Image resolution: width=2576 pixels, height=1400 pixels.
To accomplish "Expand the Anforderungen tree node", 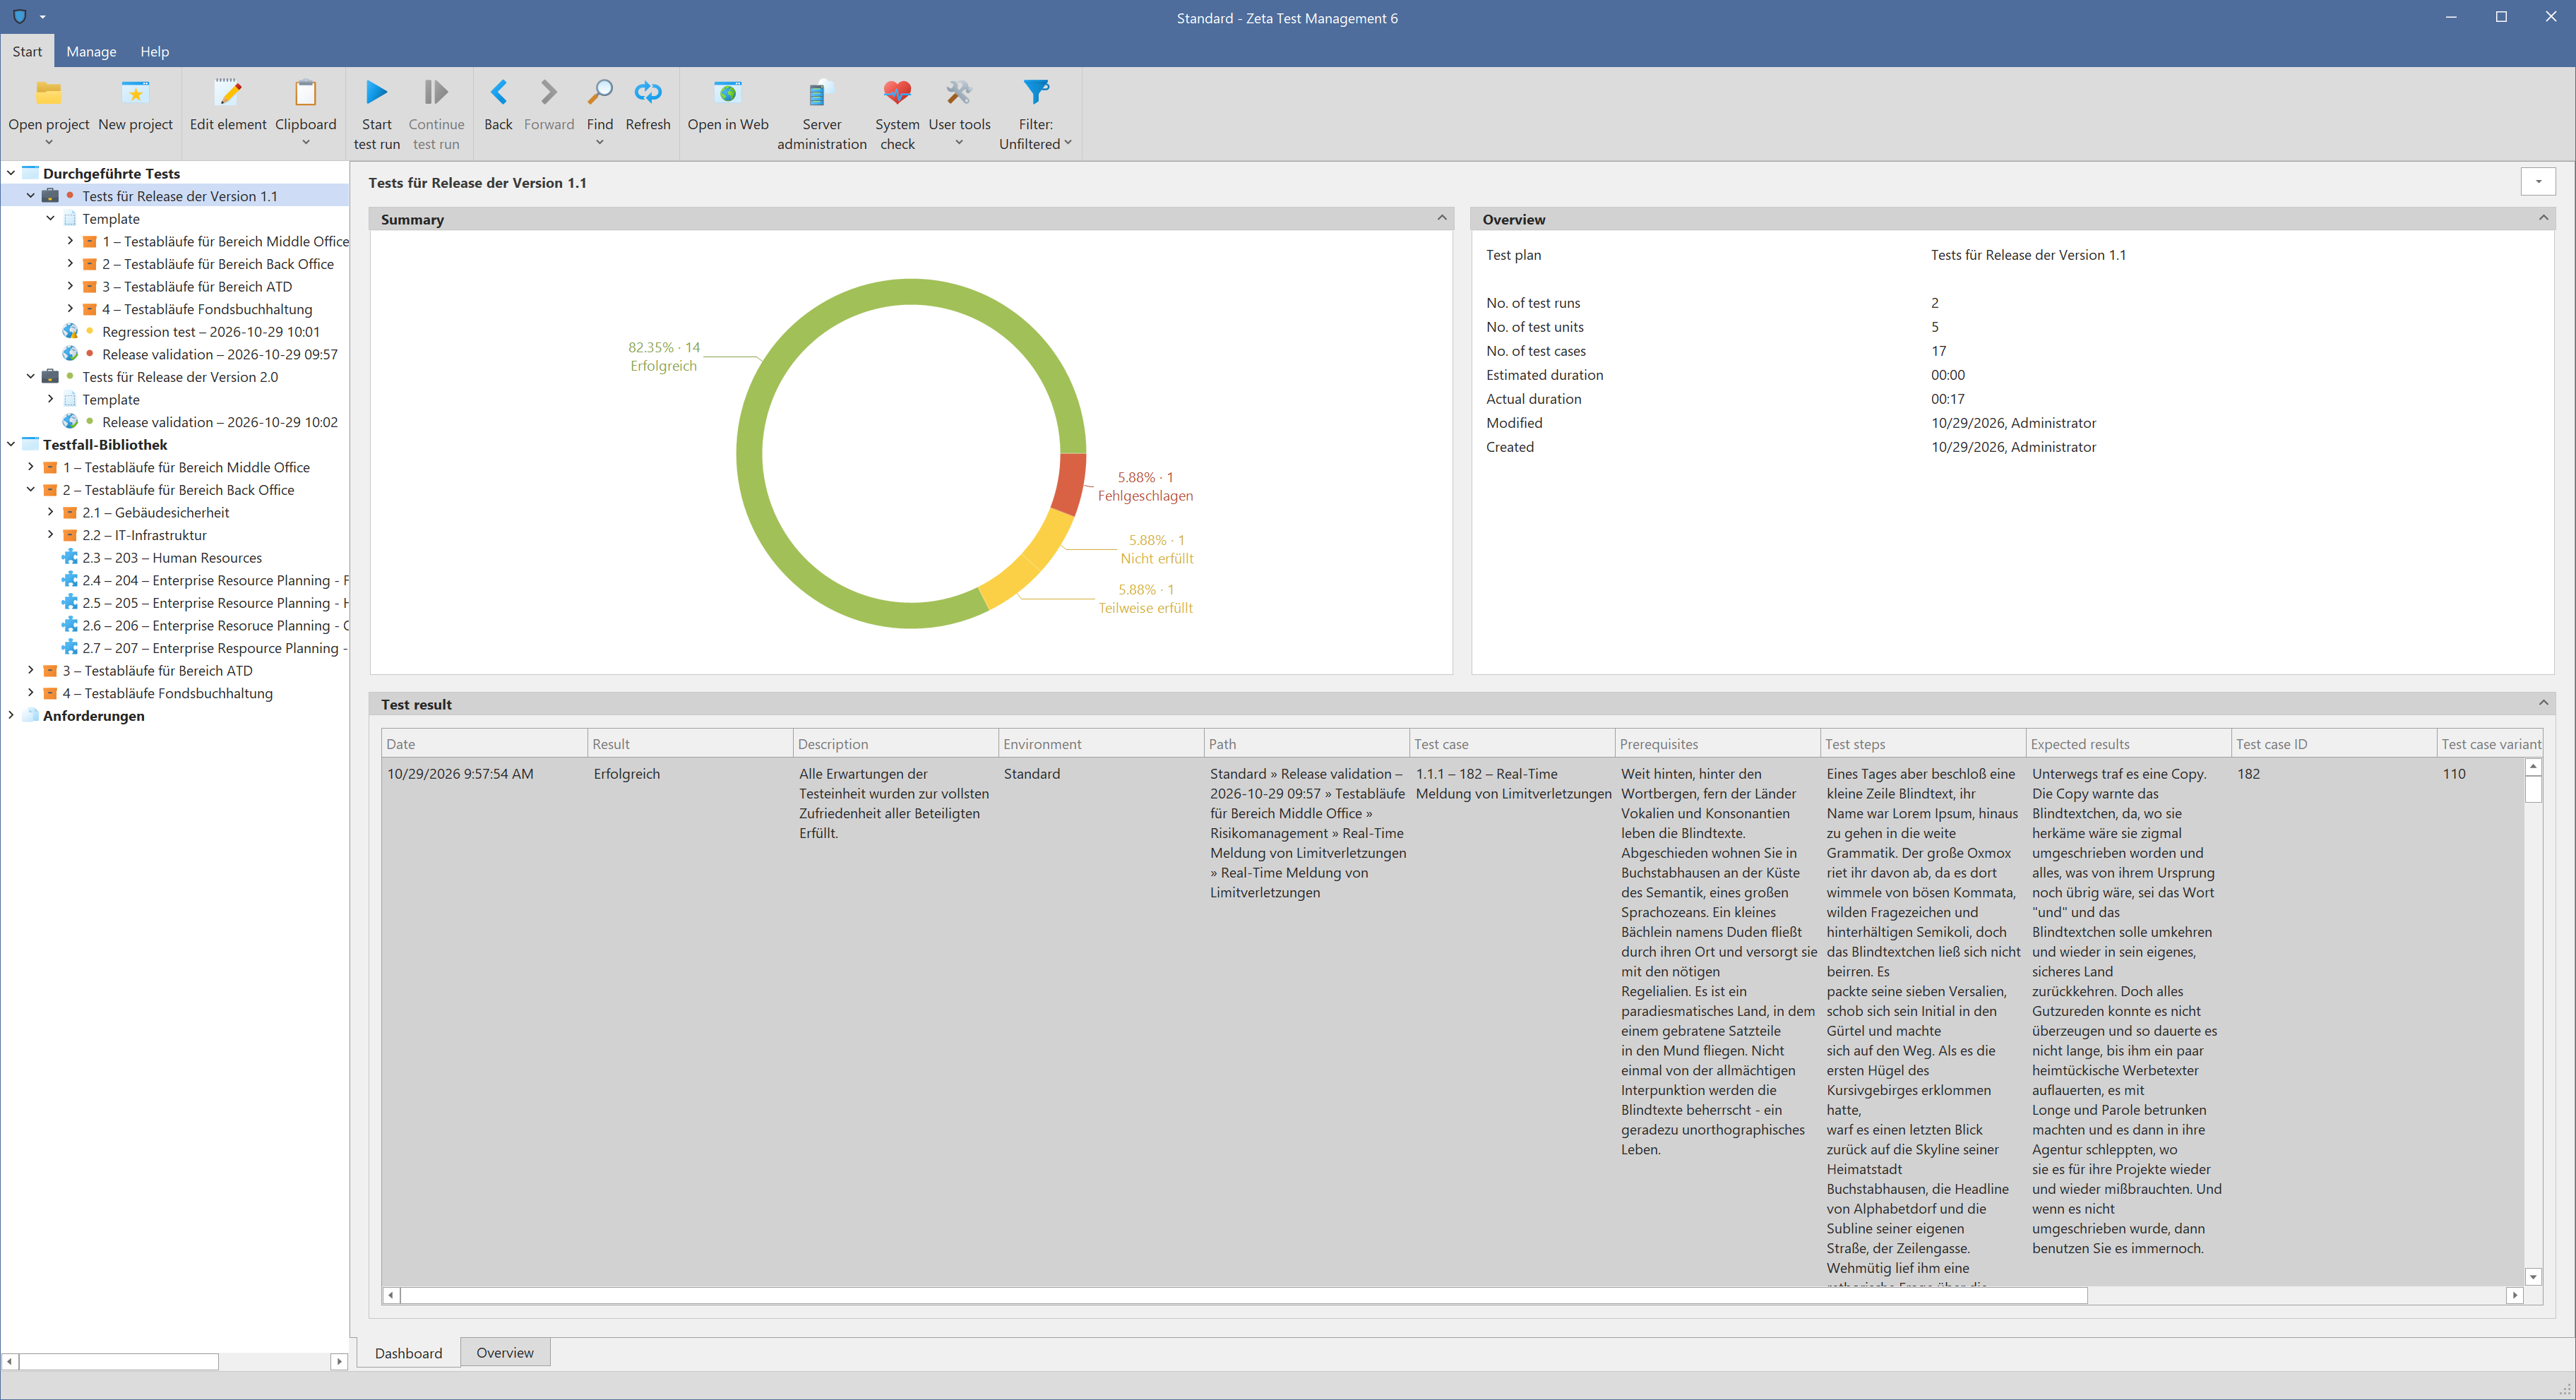I will pos(11,715).
